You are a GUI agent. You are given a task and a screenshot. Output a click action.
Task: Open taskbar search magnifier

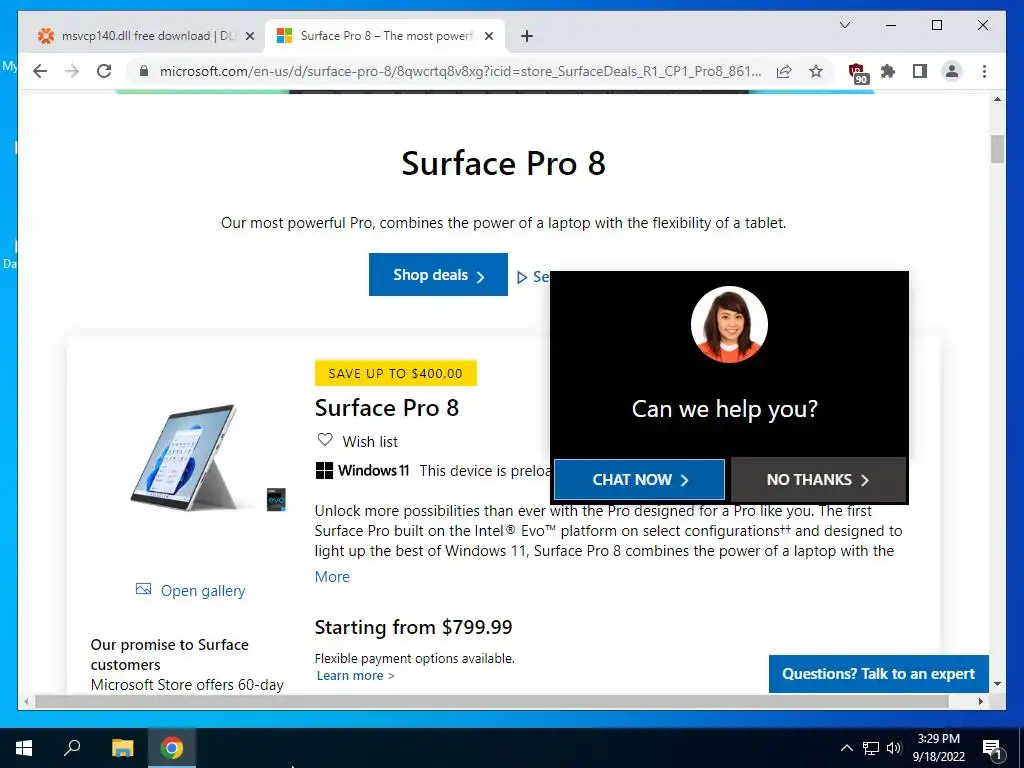[72, 748]
